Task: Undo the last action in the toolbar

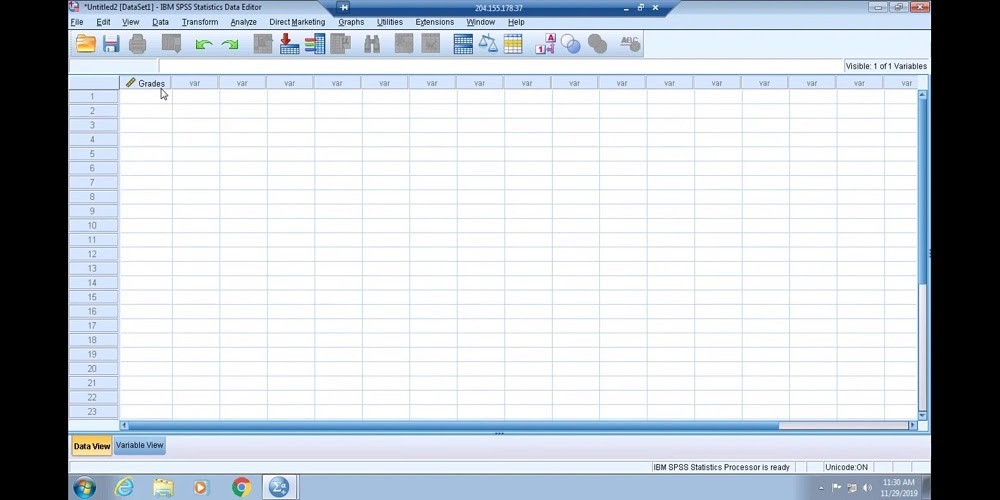Action: click(x=204, y=44)
